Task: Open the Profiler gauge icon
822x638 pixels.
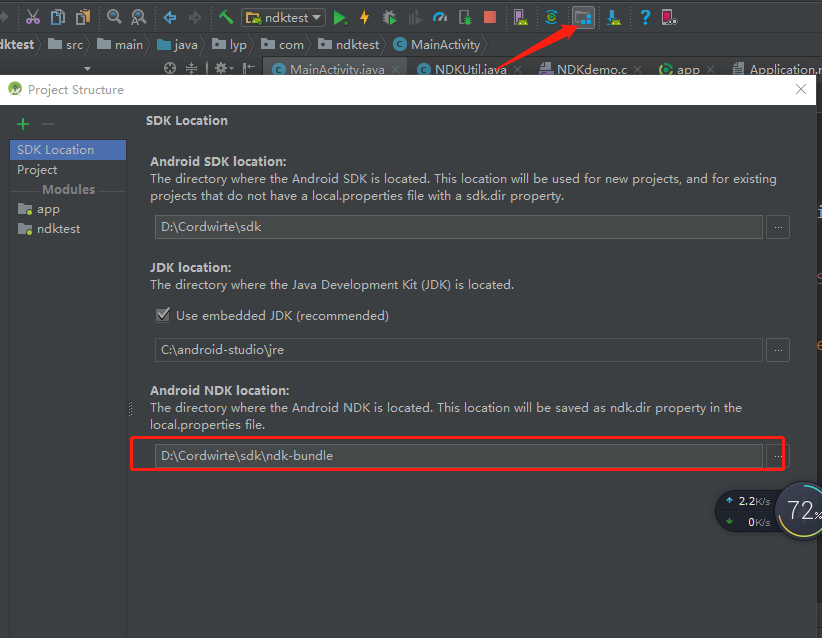Action: (x=440, y=18)
